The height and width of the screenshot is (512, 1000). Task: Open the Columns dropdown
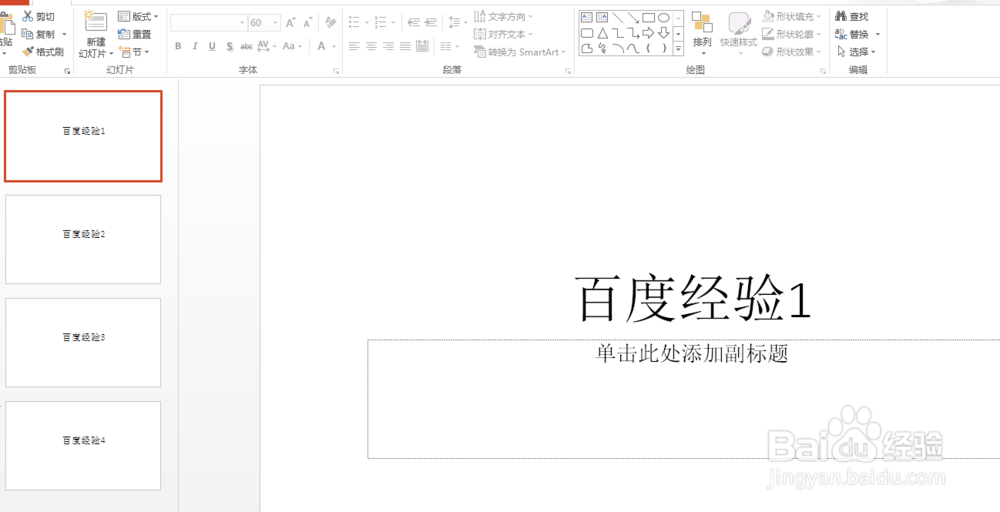click(x=450, y=46)
